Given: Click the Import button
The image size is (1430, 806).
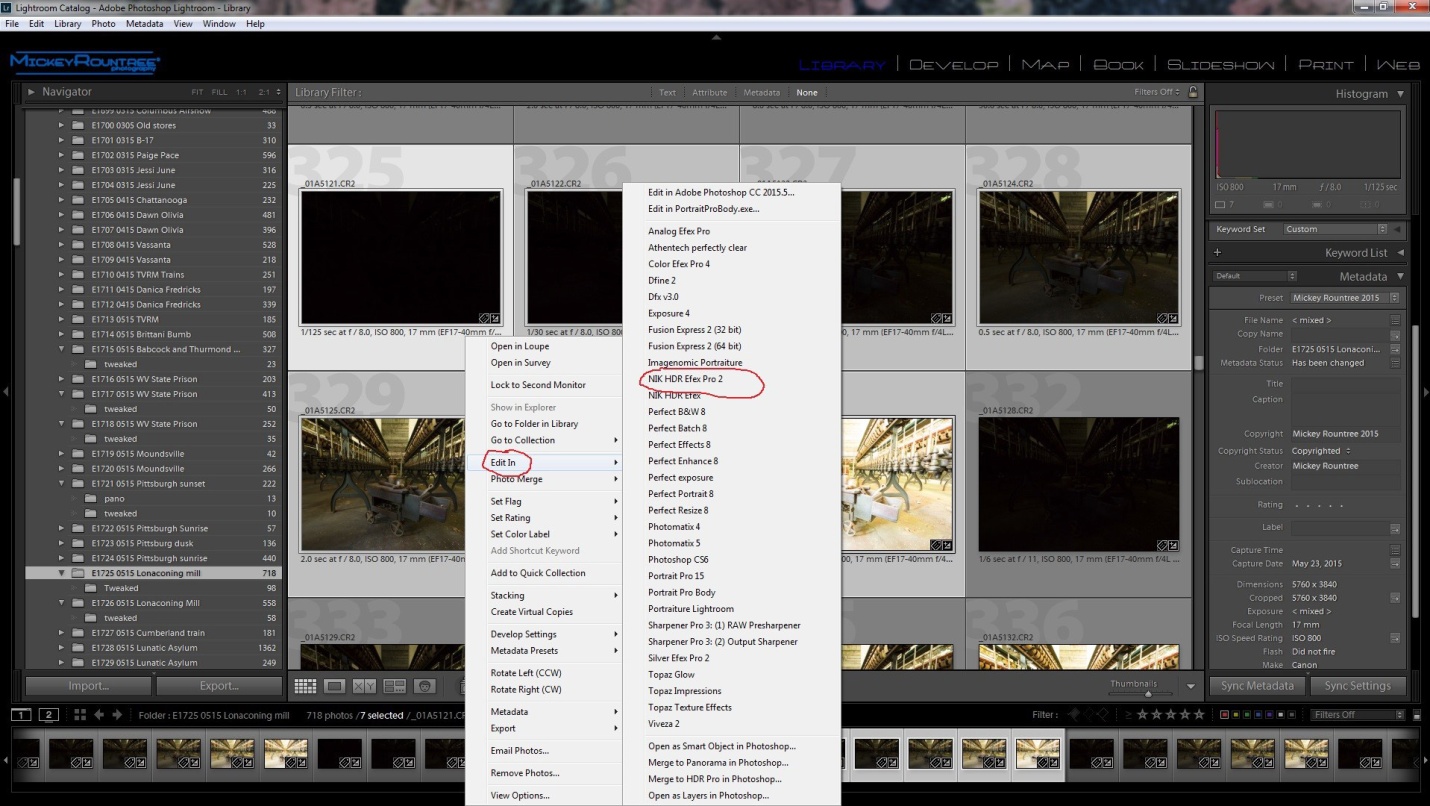Looking at the screenshot, I should point(88,686).
